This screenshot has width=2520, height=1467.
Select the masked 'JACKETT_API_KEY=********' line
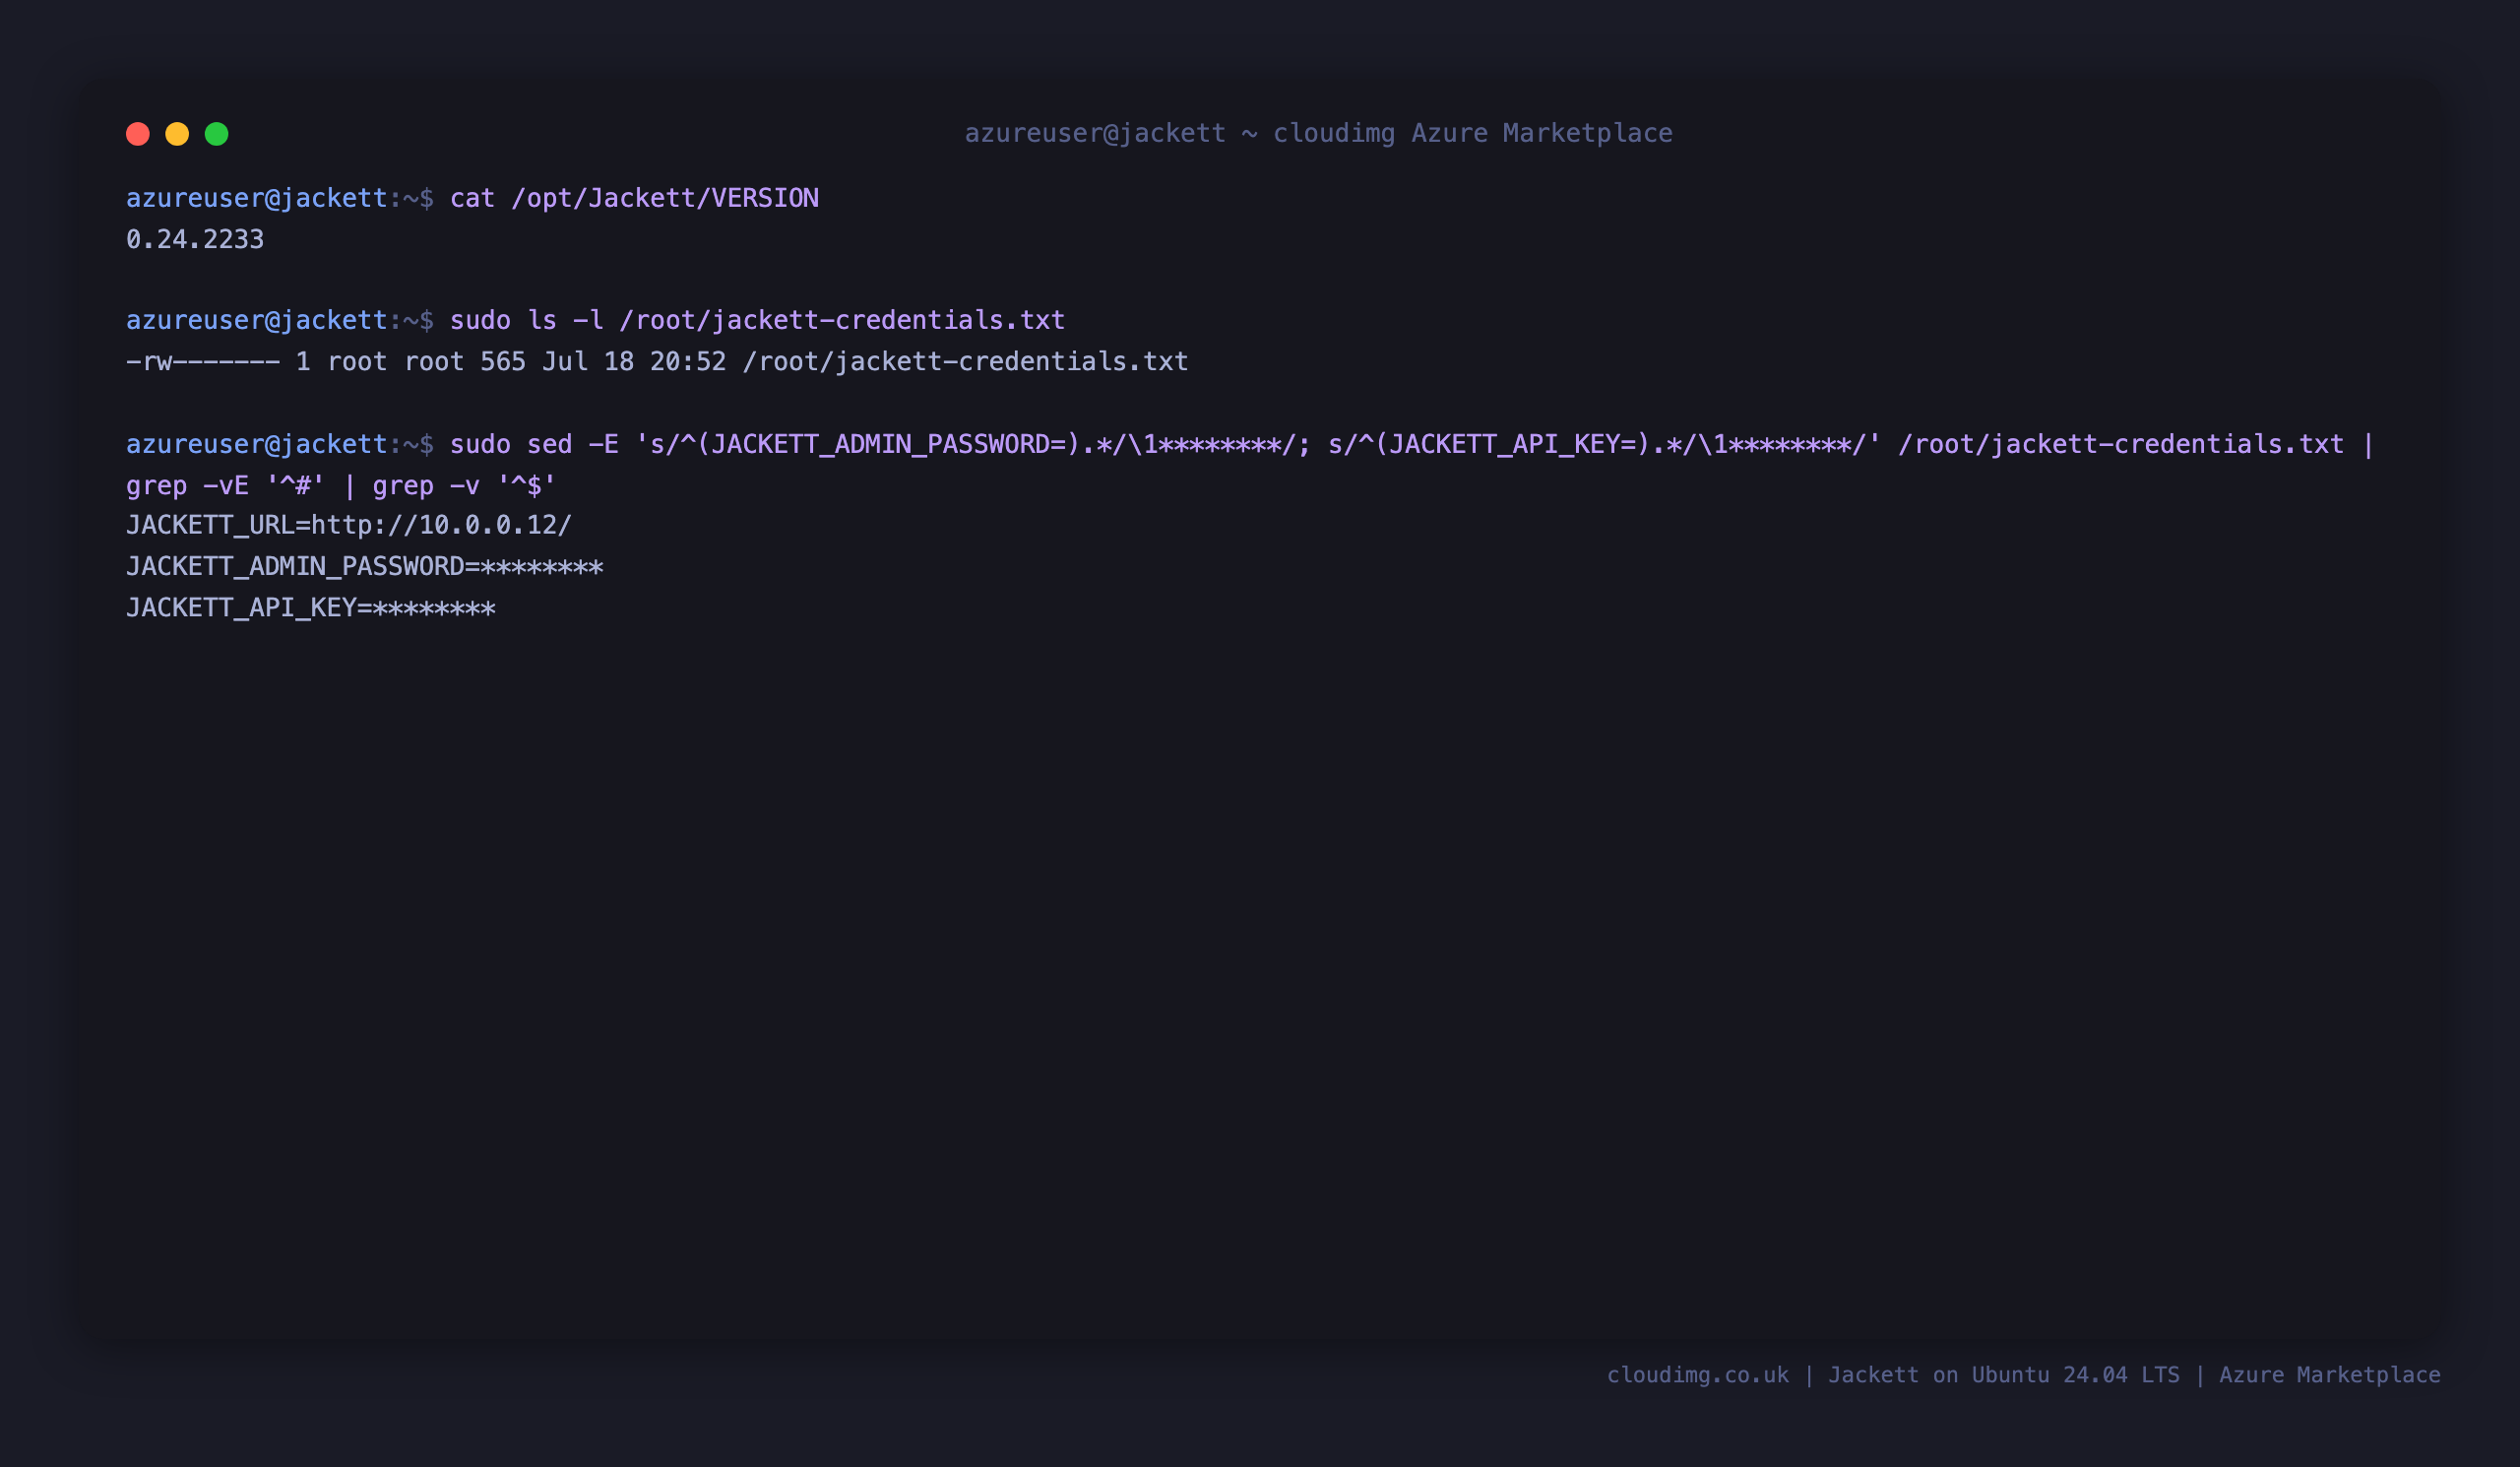click(x=311, y=608)
